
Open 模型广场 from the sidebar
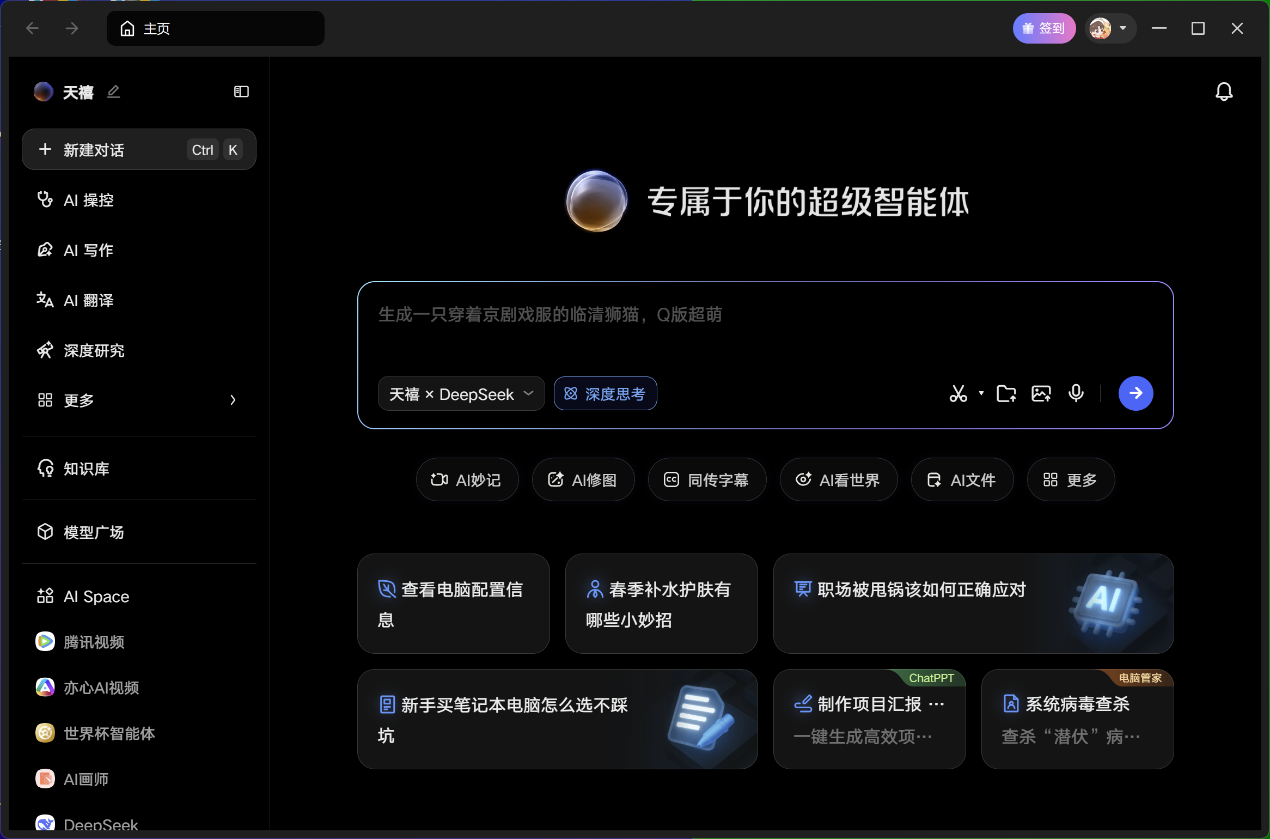tap(95, 531)
